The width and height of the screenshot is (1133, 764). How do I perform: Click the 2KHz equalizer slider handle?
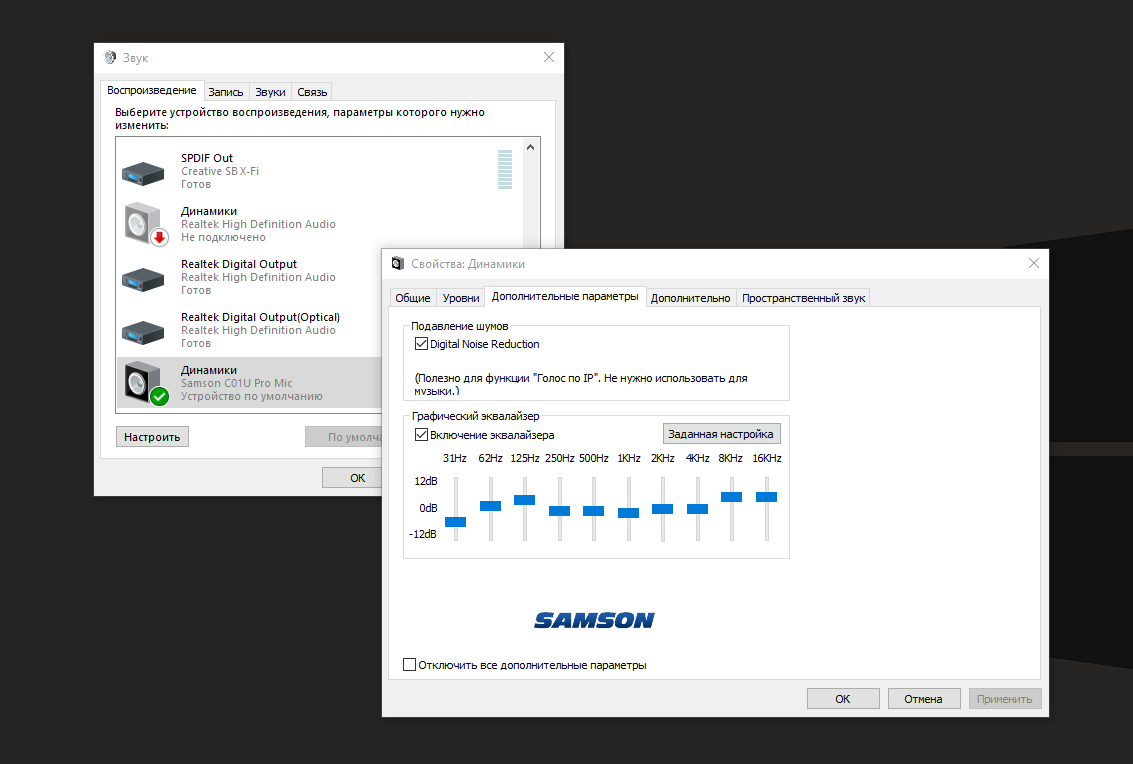(663, 509)
